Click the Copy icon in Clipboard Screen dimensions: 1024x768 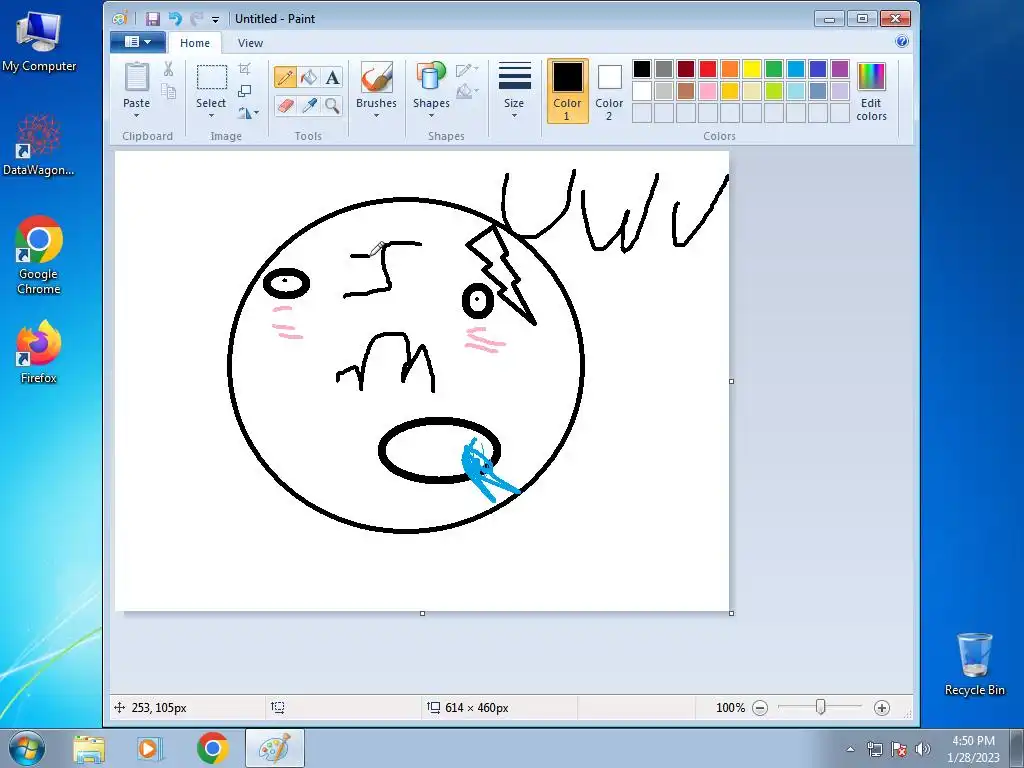(x=168, y=91)
